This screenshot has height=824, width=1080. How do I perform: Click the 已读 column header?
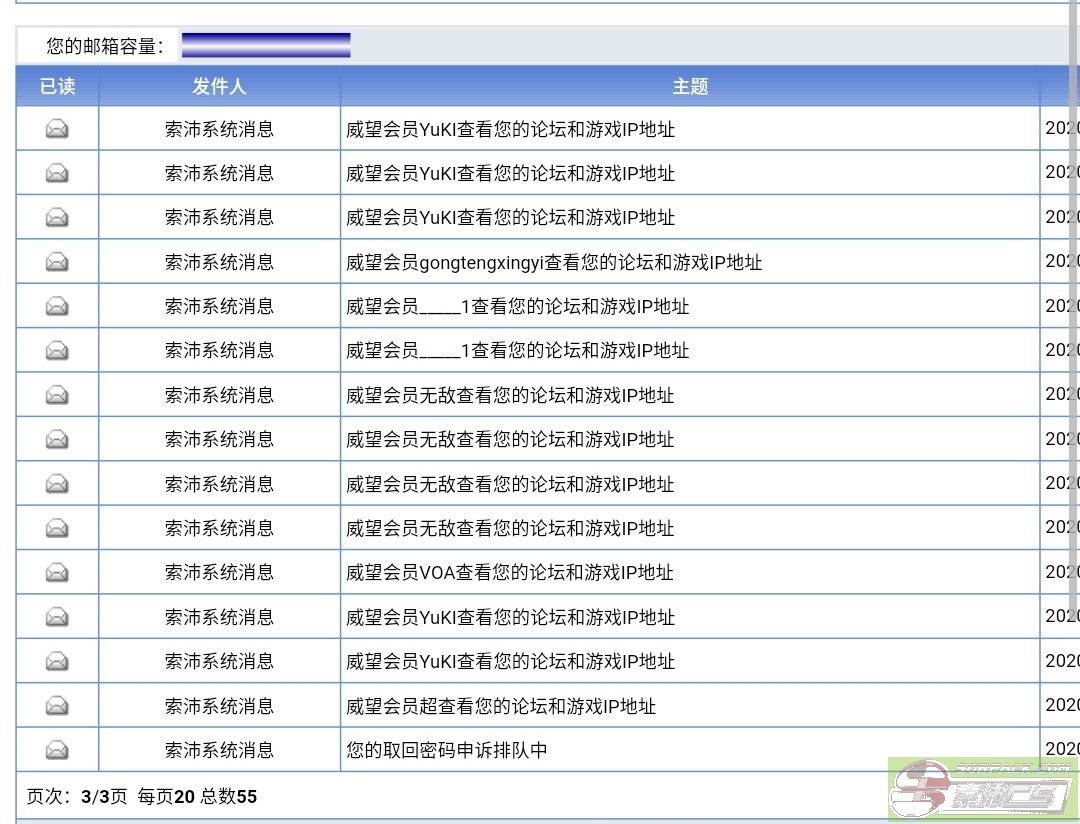[x=57, y=87]
